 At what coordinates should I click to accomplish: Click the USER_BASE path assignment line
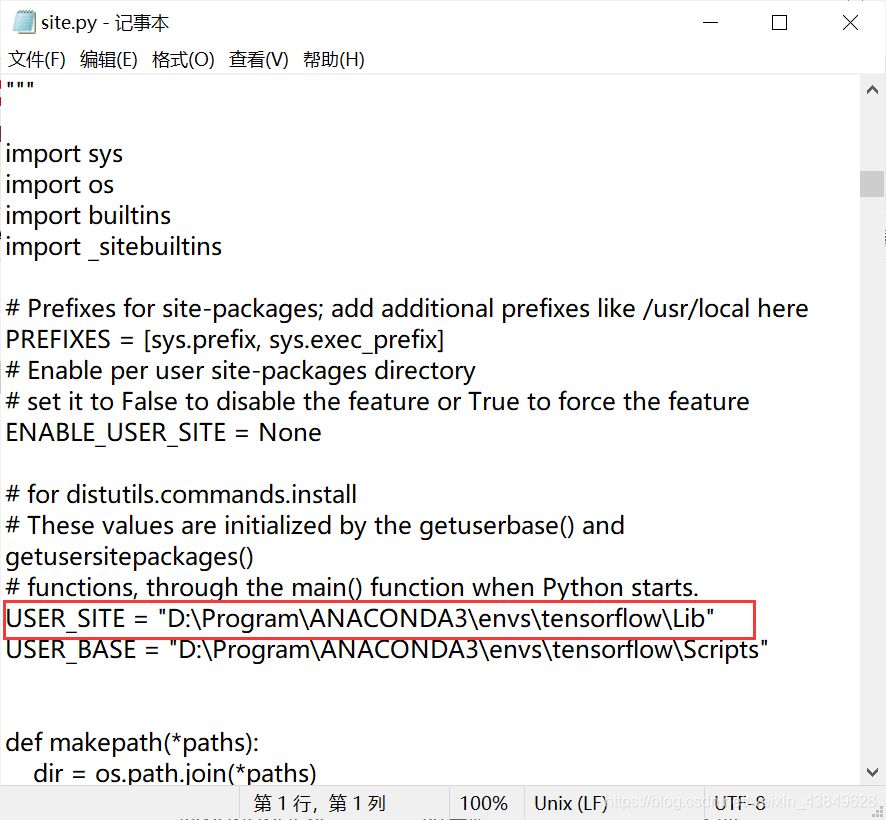point(387,650)
